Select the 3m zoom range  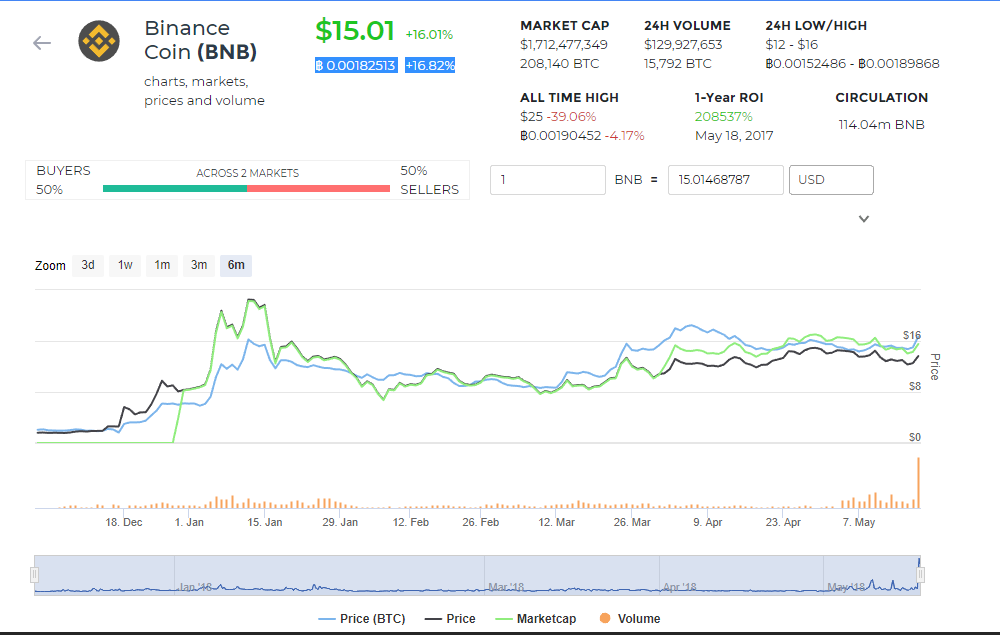199,265
